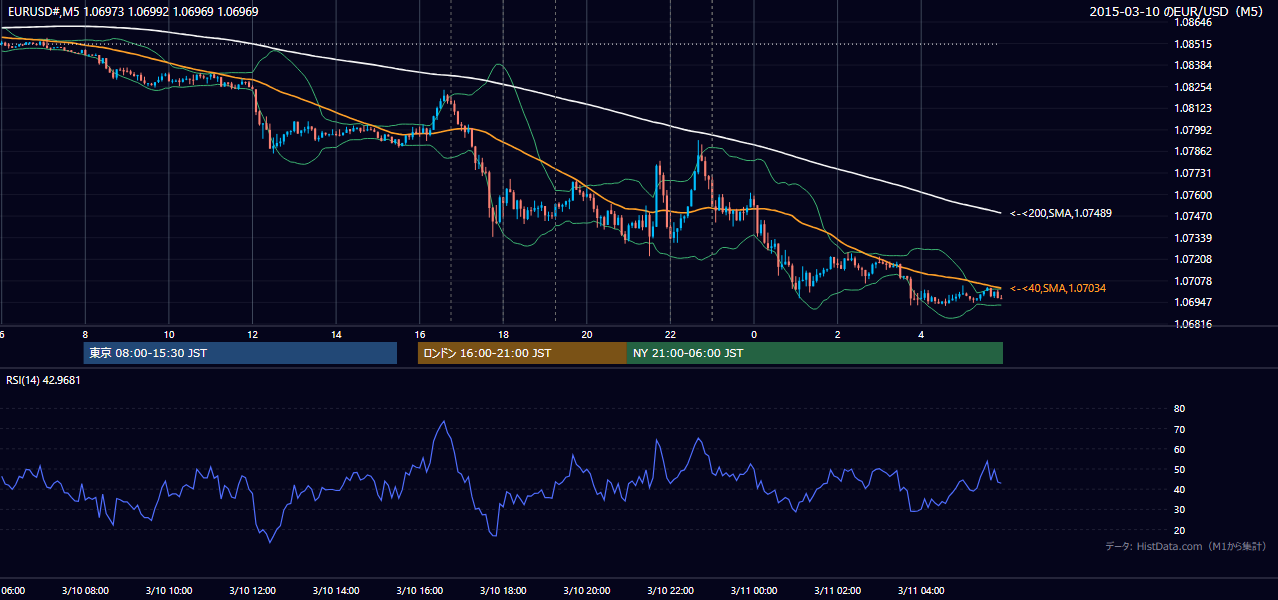Click price level 1.08254 on axis

pyautogui.click(x=1194, y=87)
